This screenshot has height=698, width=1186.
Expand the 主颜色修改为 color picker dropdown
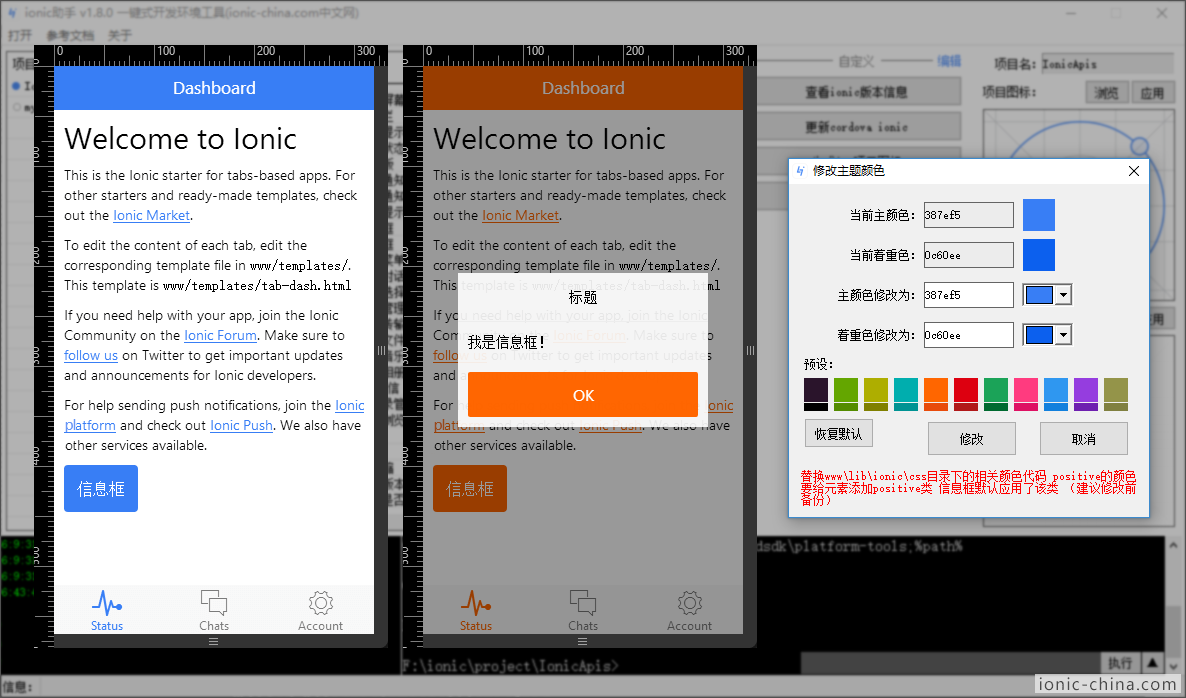point(1063,295)
